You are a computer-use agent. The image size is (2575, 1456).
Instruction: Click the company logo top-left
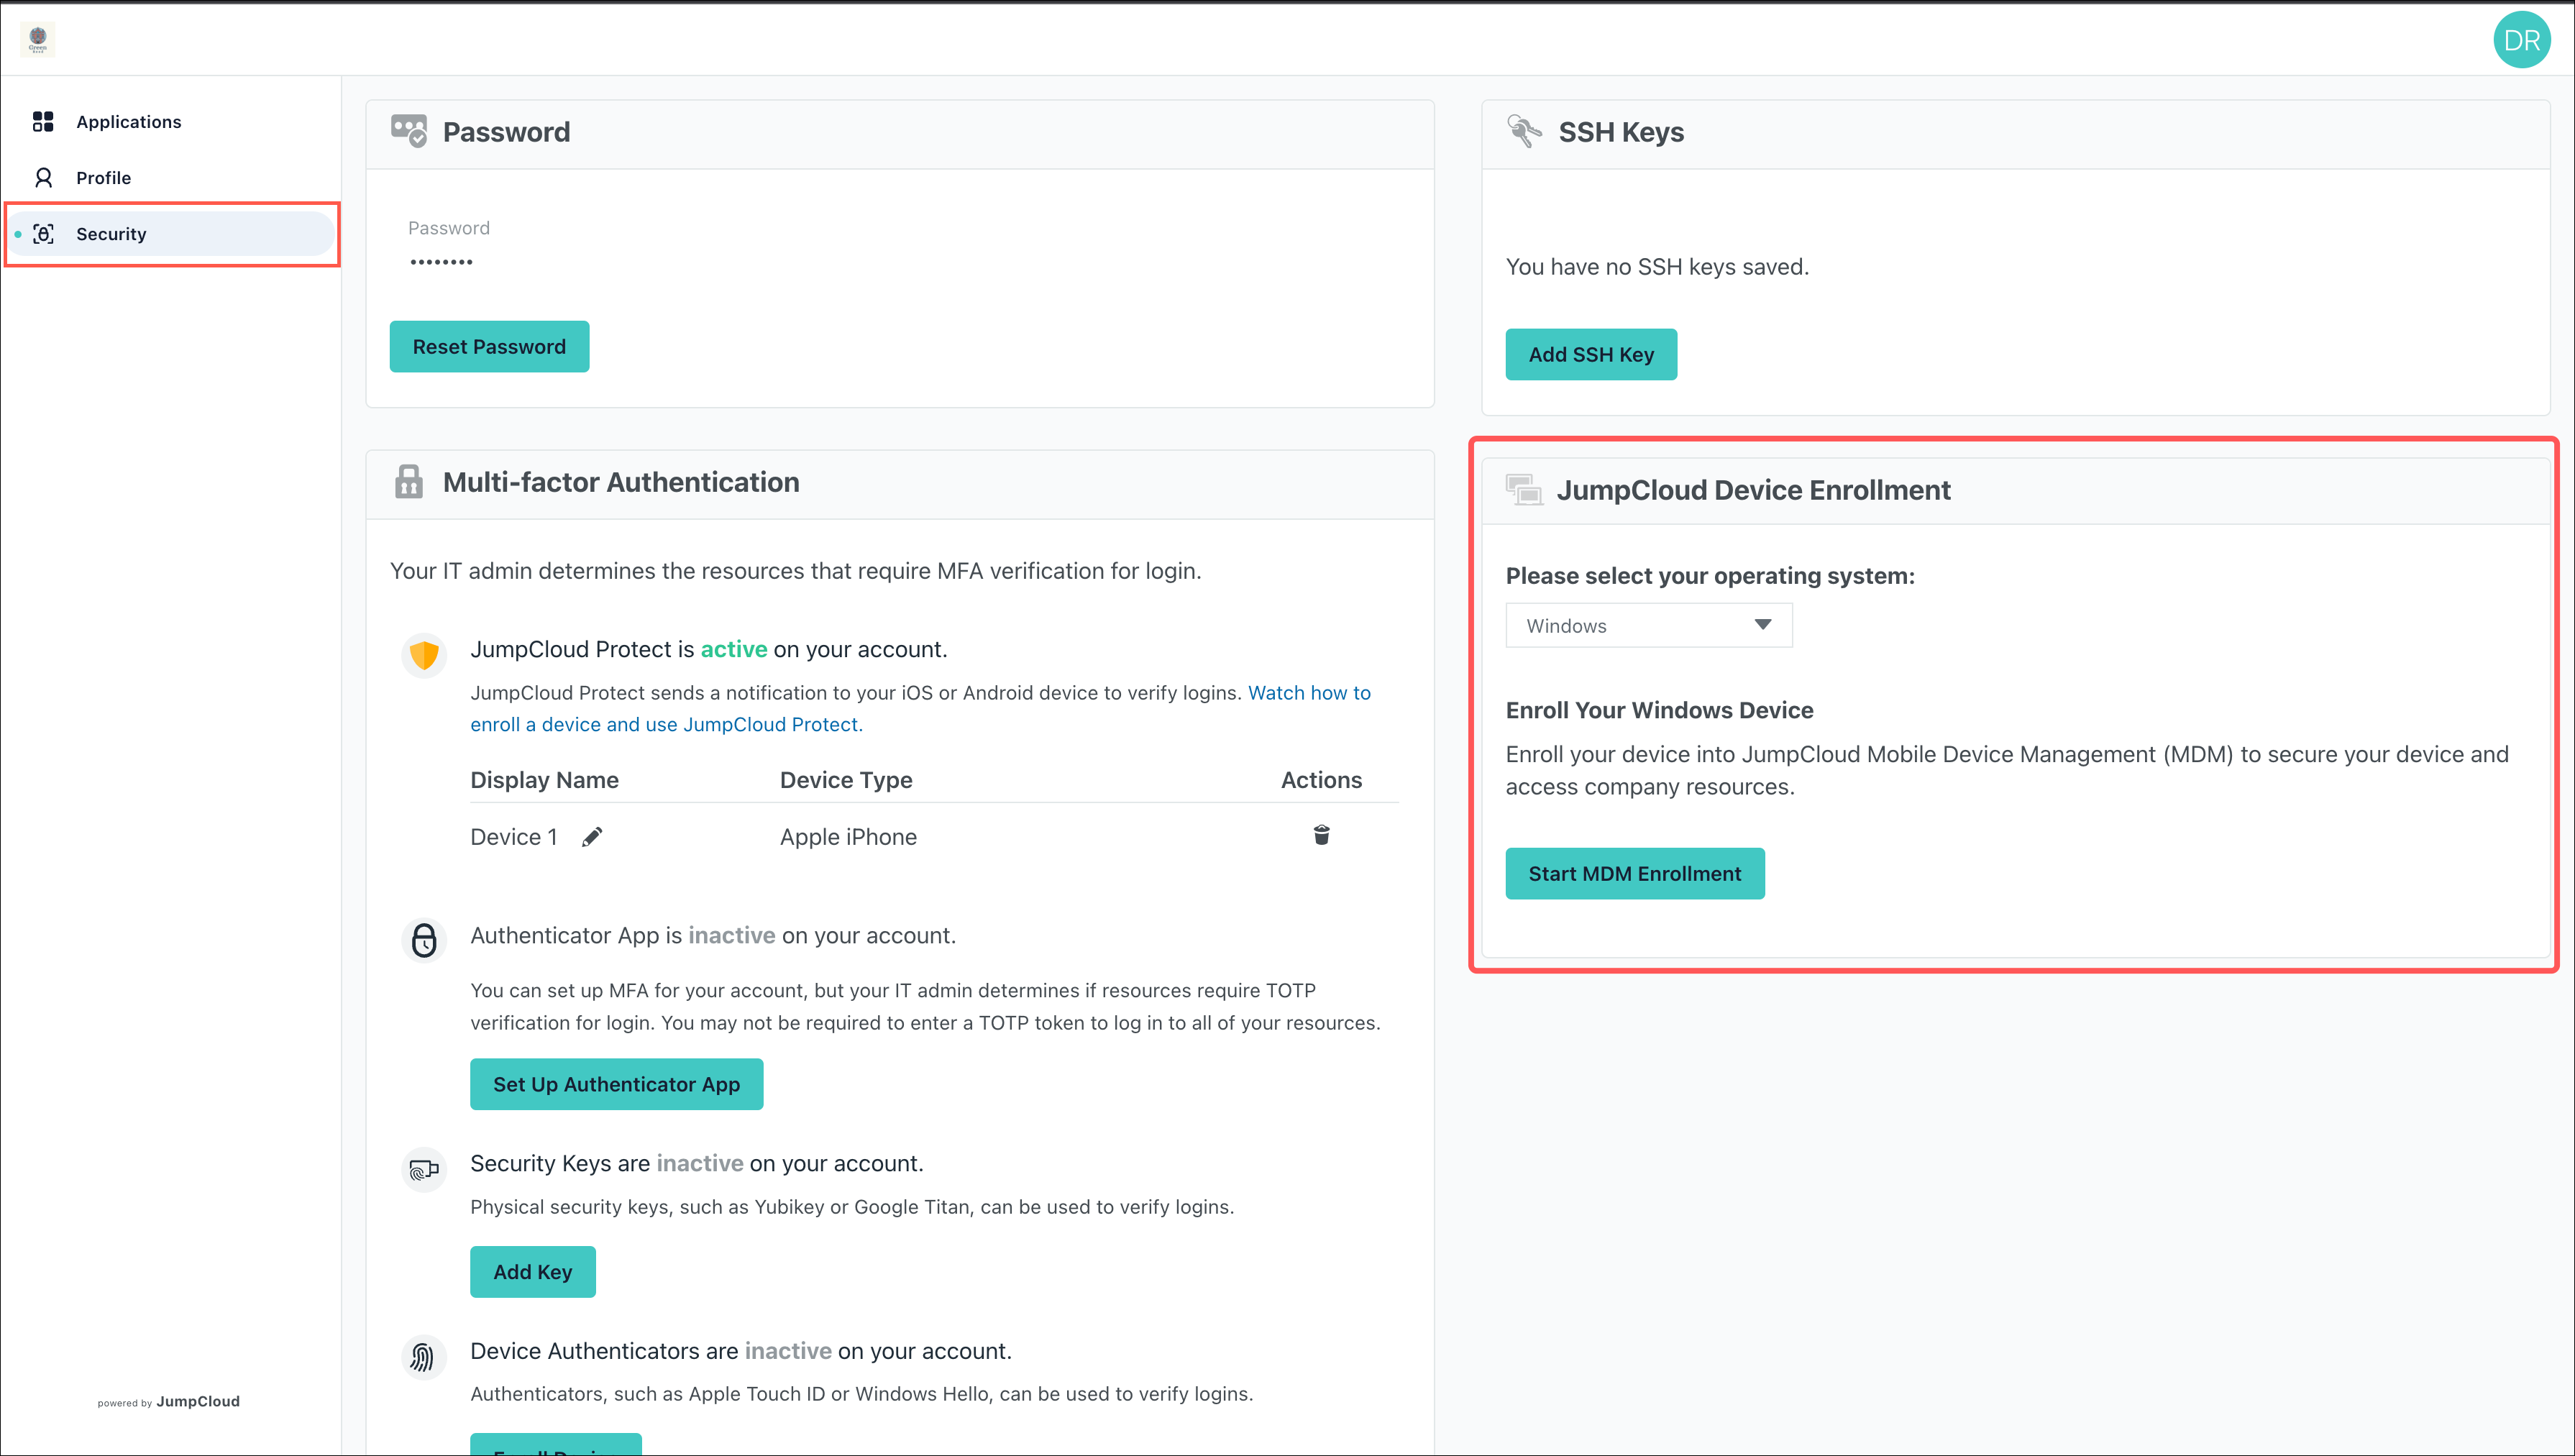38,39
